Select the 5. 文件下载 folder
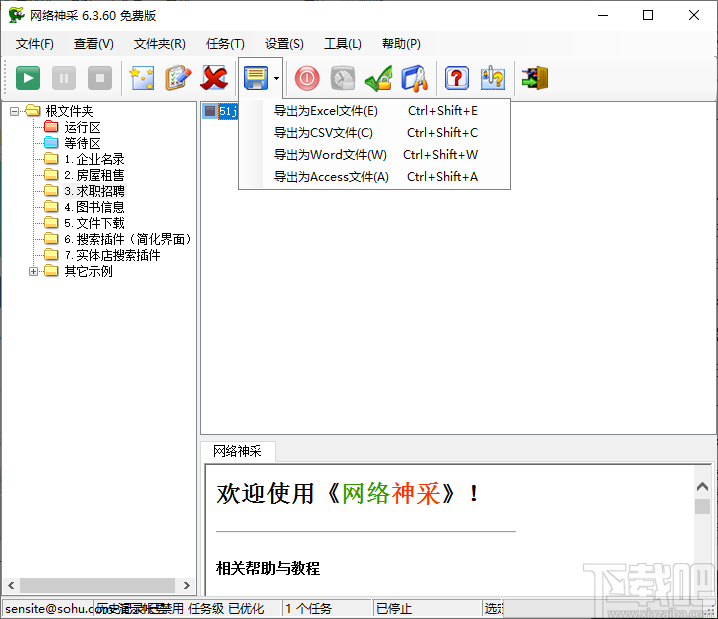The height and width of the screenshot is (619, 718). click(x=94, y=223)
